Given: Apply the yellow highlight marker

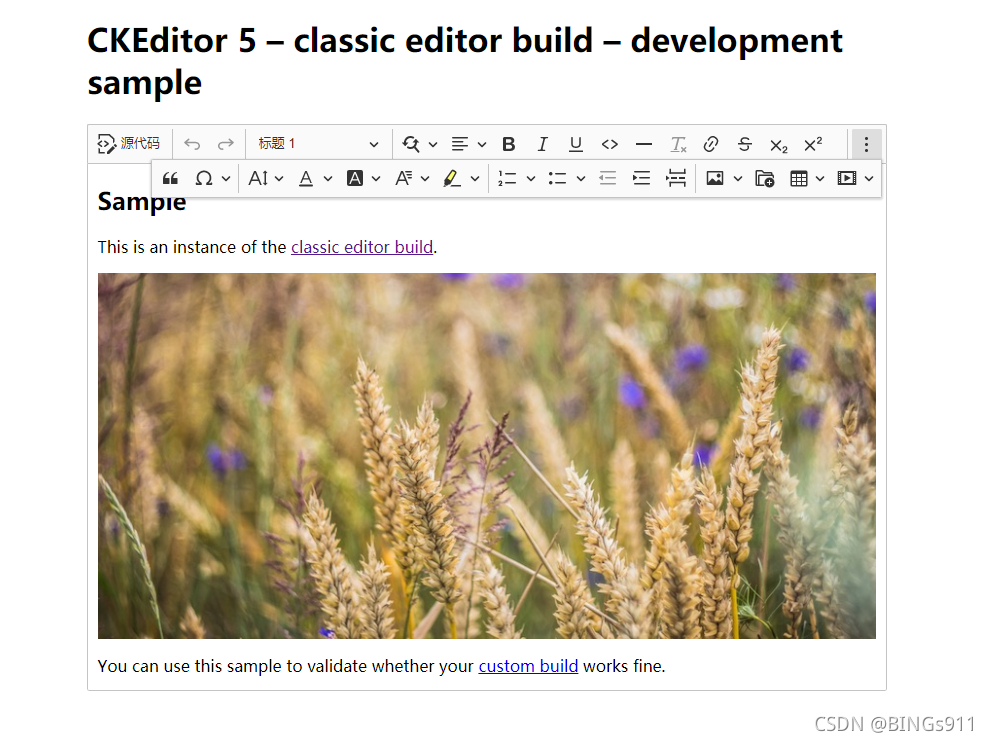Looking at the screenshot, I should [452, 178].
